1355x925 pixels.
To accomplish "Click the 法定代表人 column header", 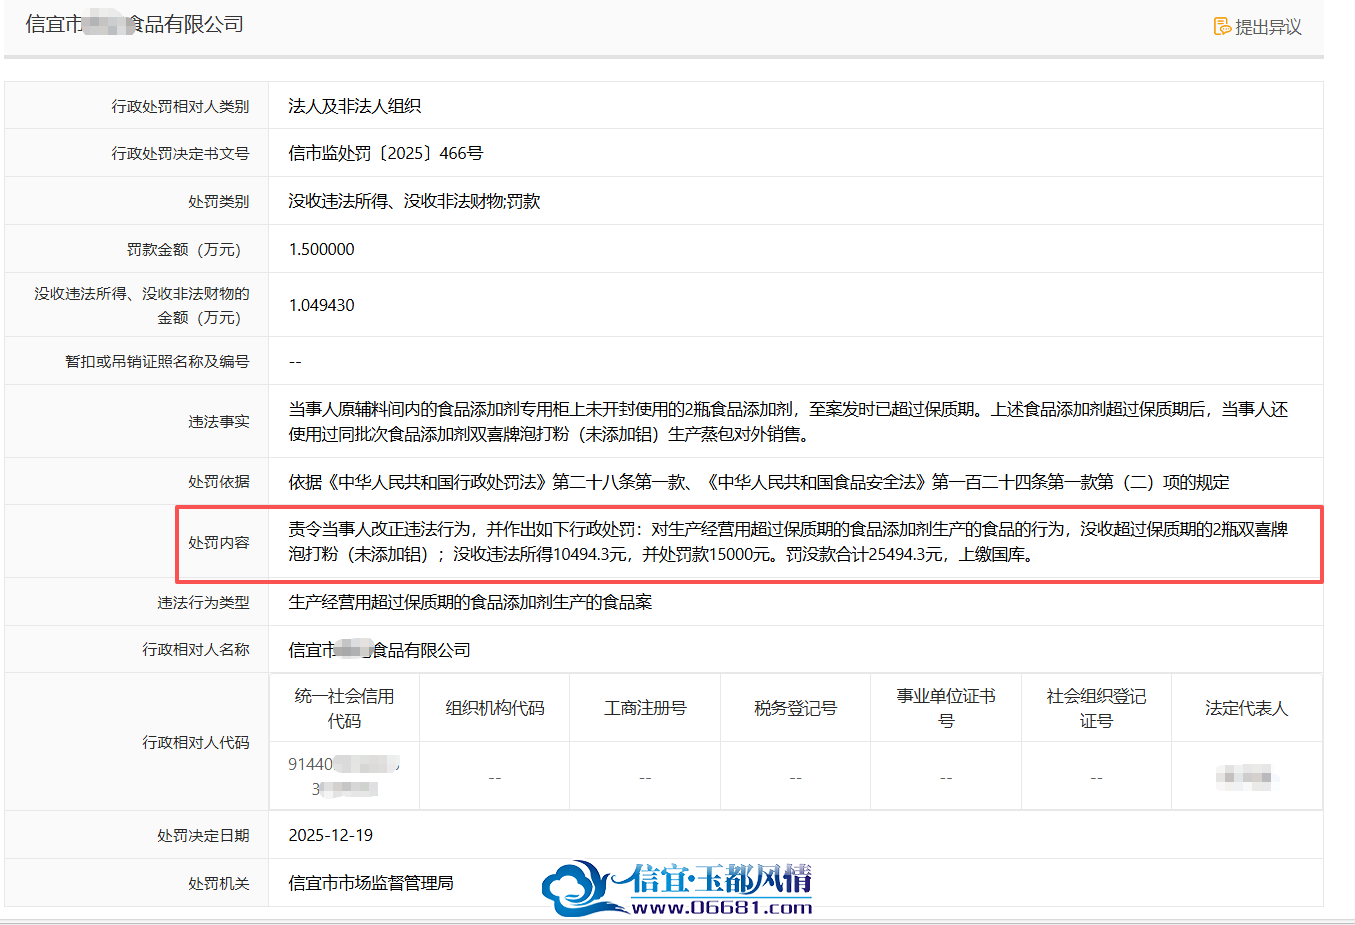I will (1246, 708).
